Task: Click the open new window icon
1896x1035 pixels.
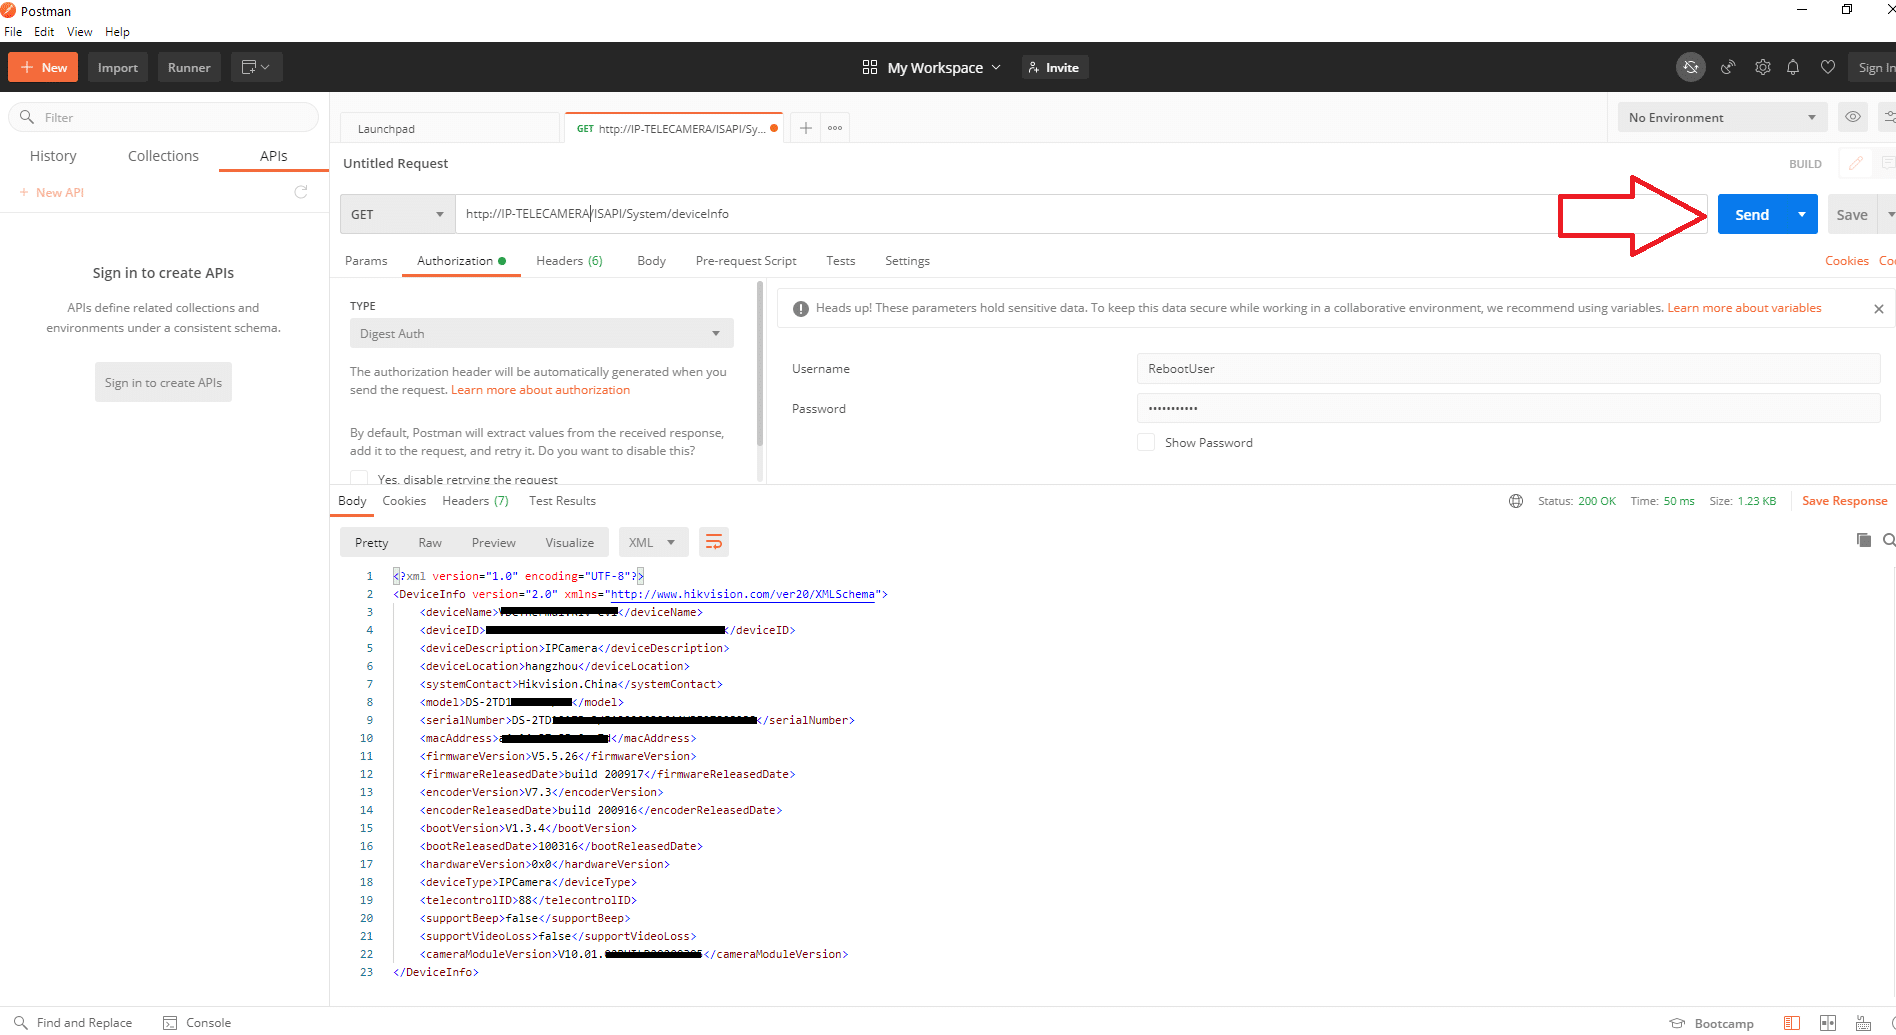Action: pos(256,67)
